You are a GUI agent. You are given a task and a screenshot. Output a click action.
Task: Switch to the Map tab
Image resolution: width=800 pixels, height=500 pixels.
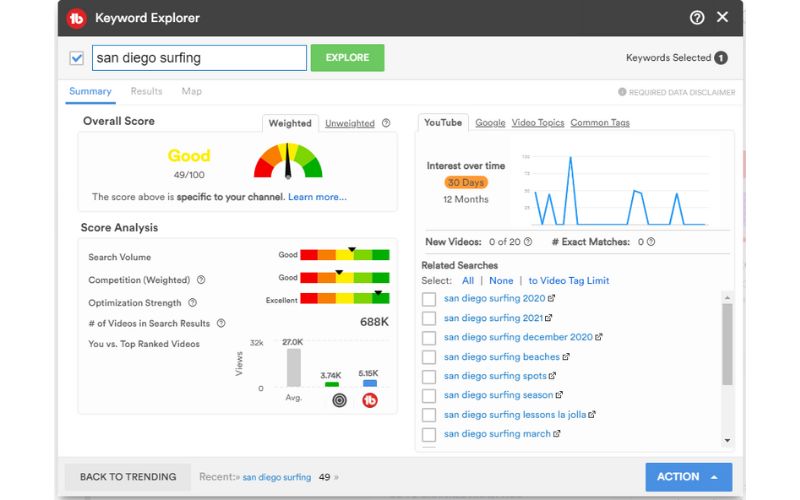pyautogui.click(x=191, y=91)
